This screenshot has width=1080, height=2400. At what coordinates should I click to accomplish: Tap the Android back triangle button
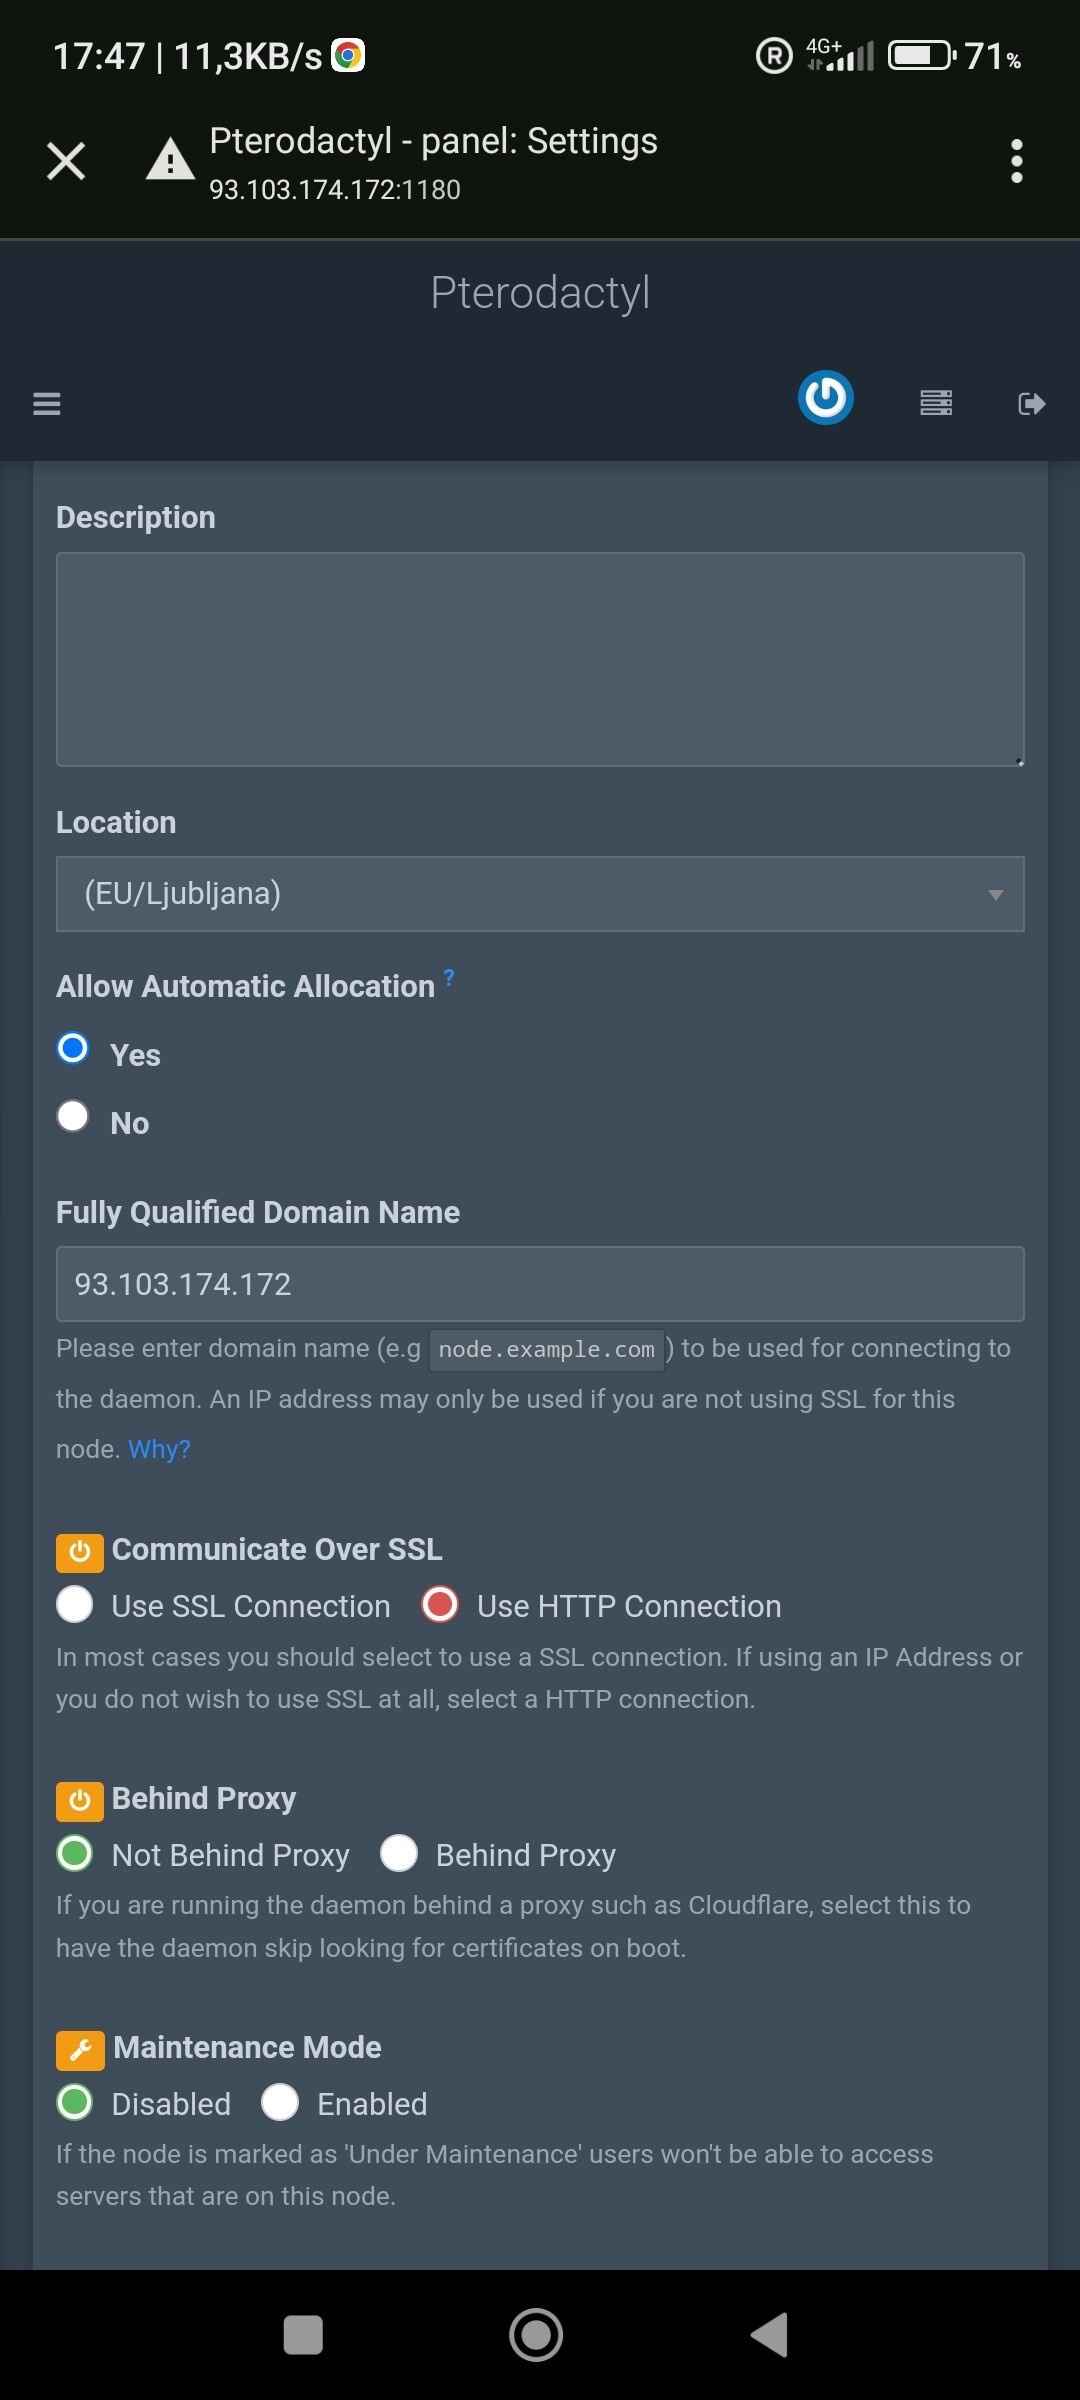tap(769, 2335)
